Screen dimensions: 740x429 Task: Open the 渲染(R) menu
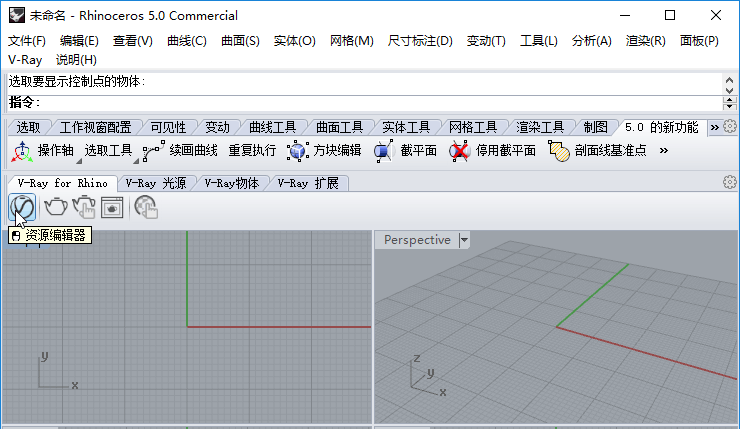click(646, 41)
